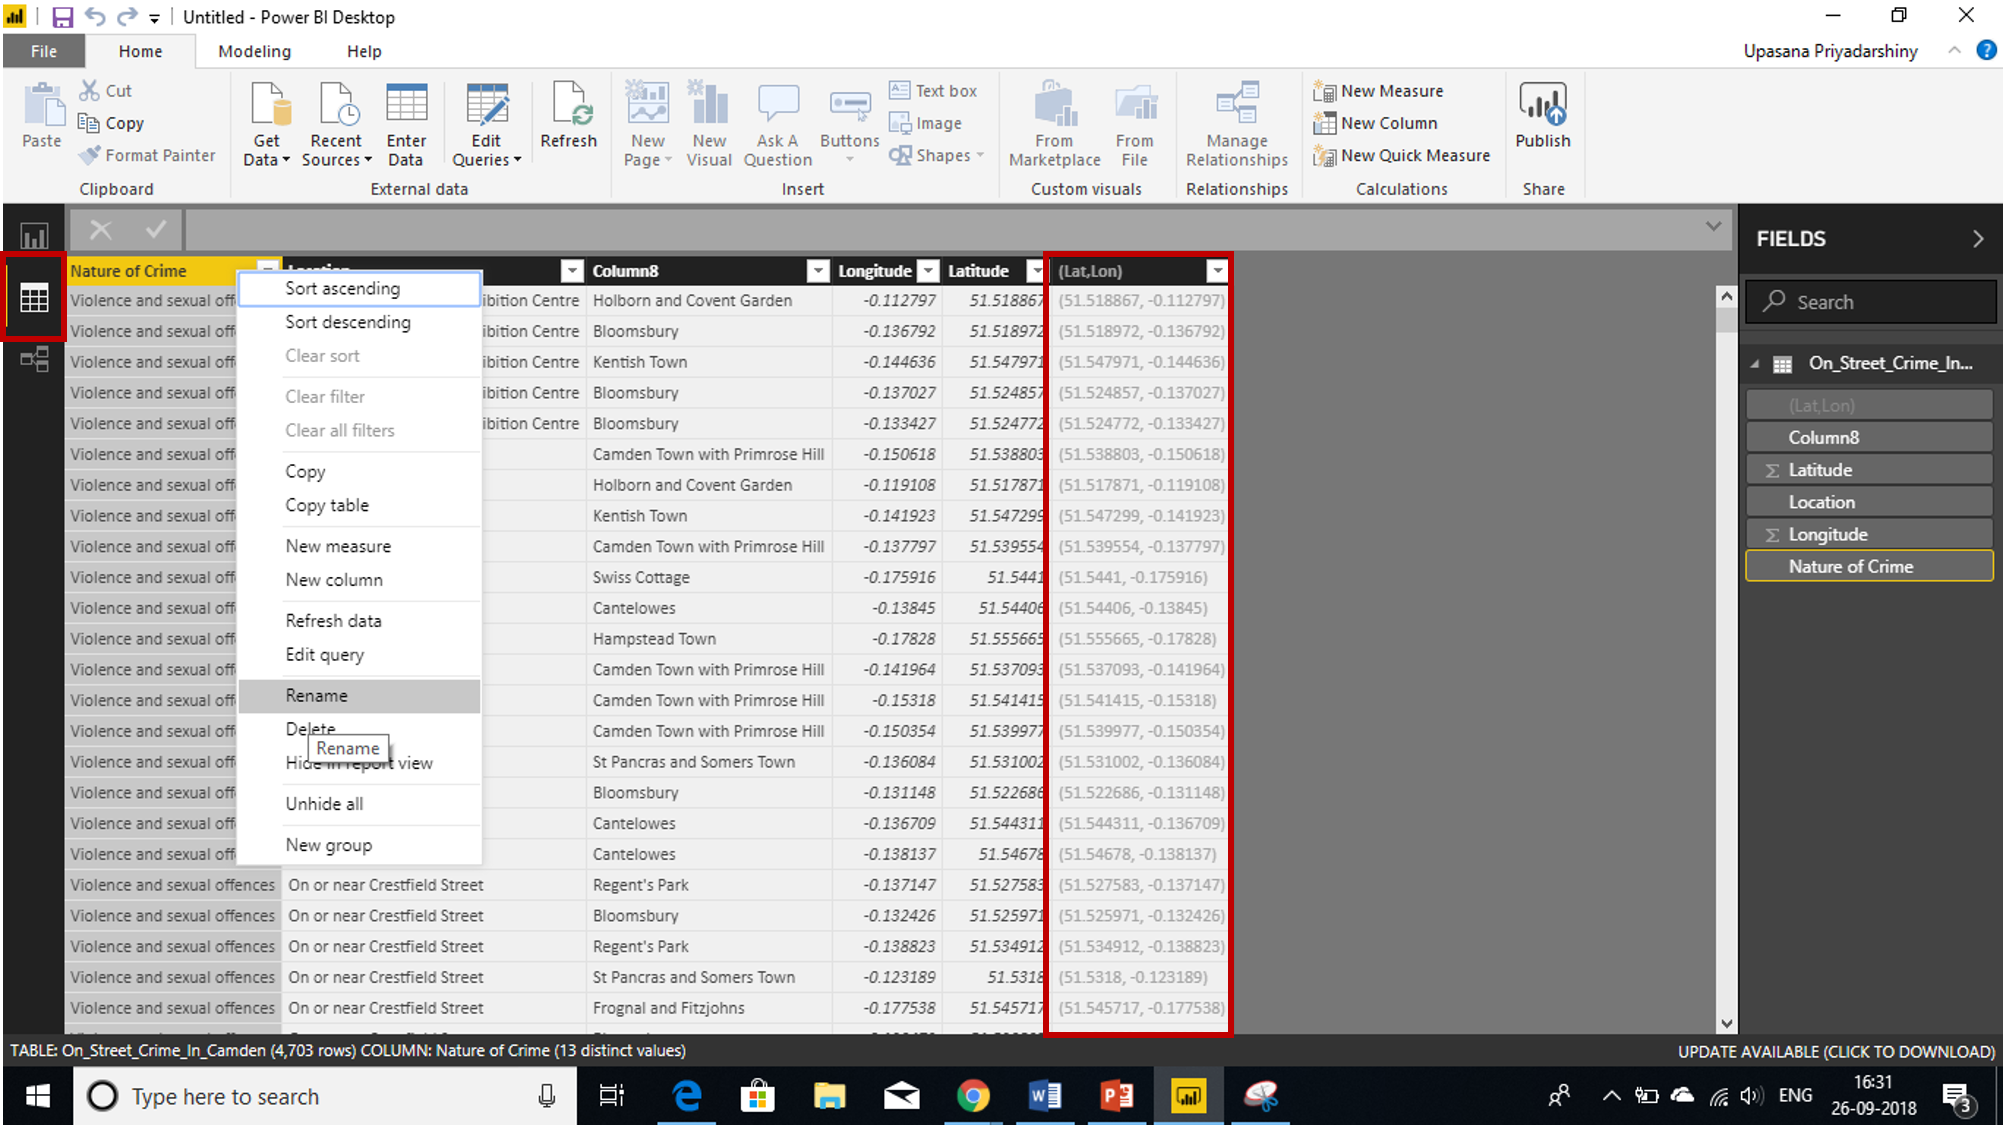Click the Windows Start button
This screenshot has width=2003, height=1125.
[38, 1096]
